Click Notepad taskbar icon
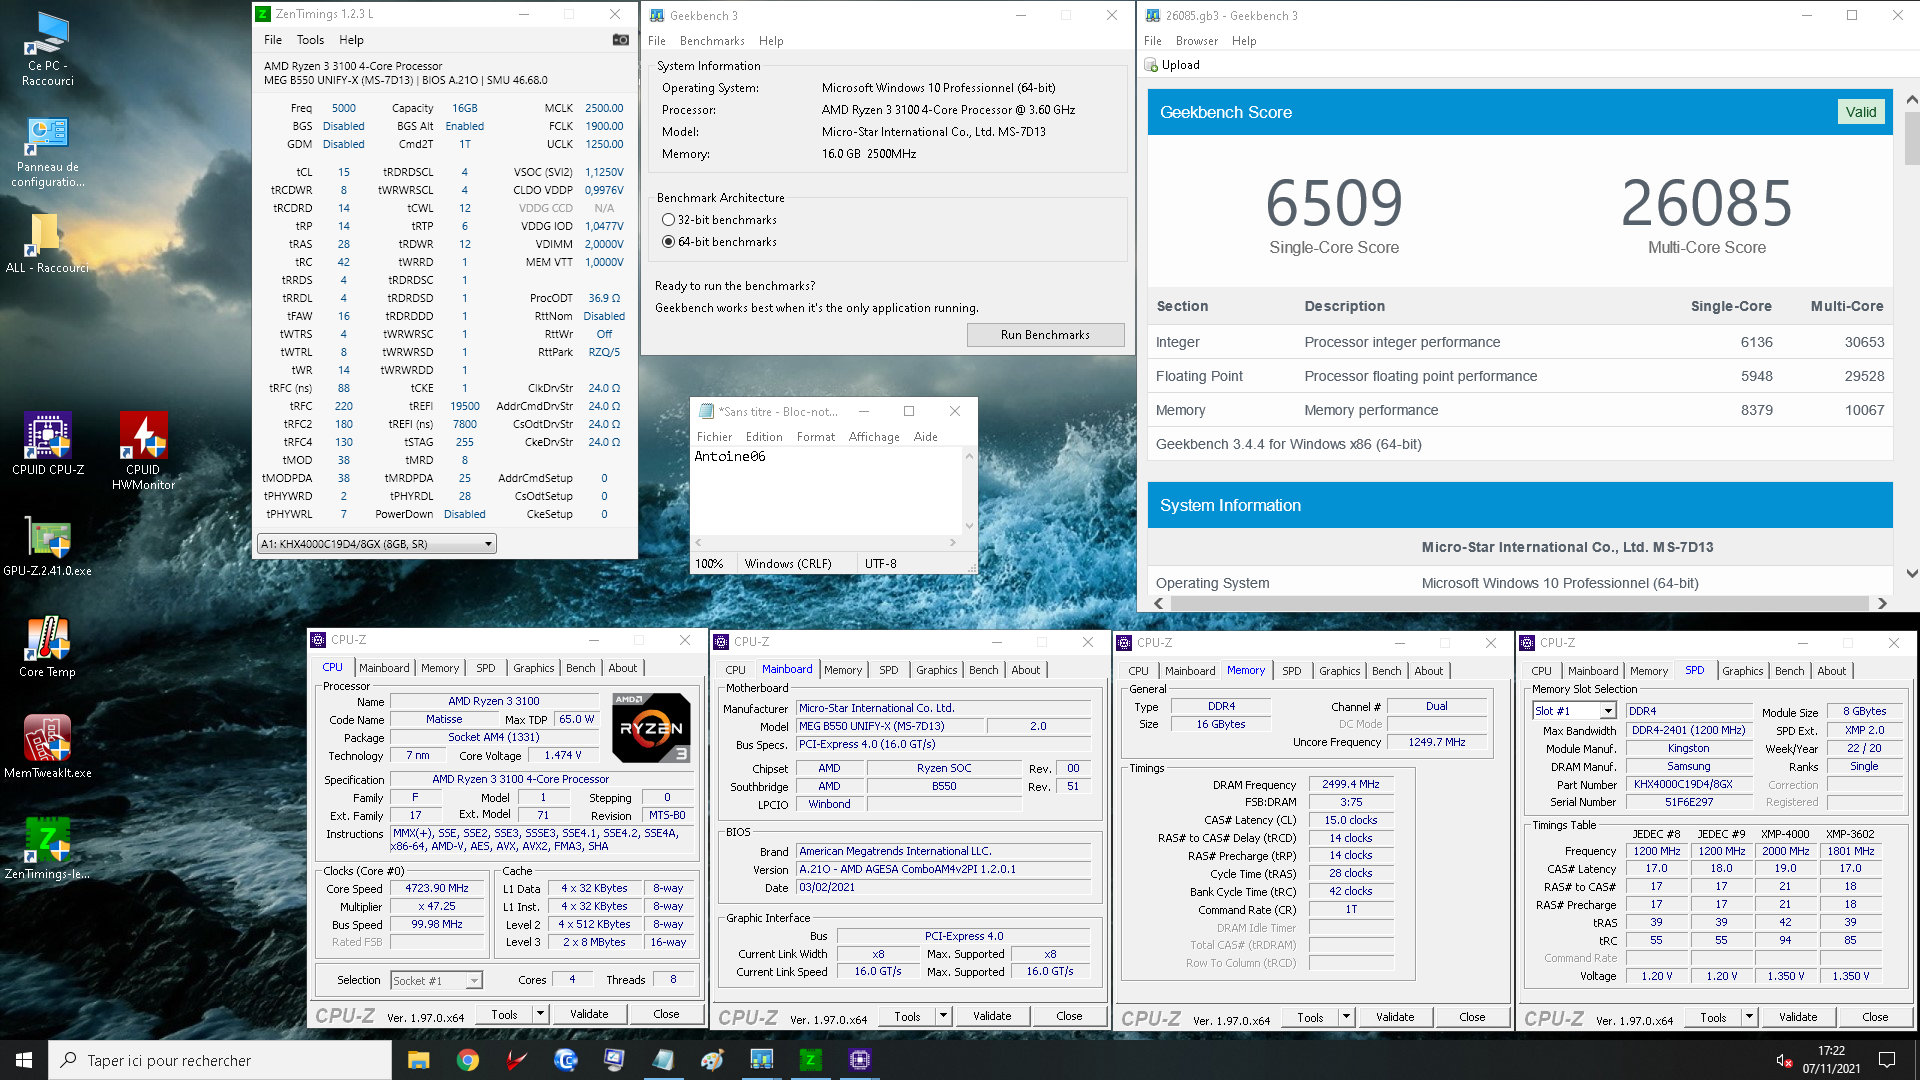 click(663, 1060)
